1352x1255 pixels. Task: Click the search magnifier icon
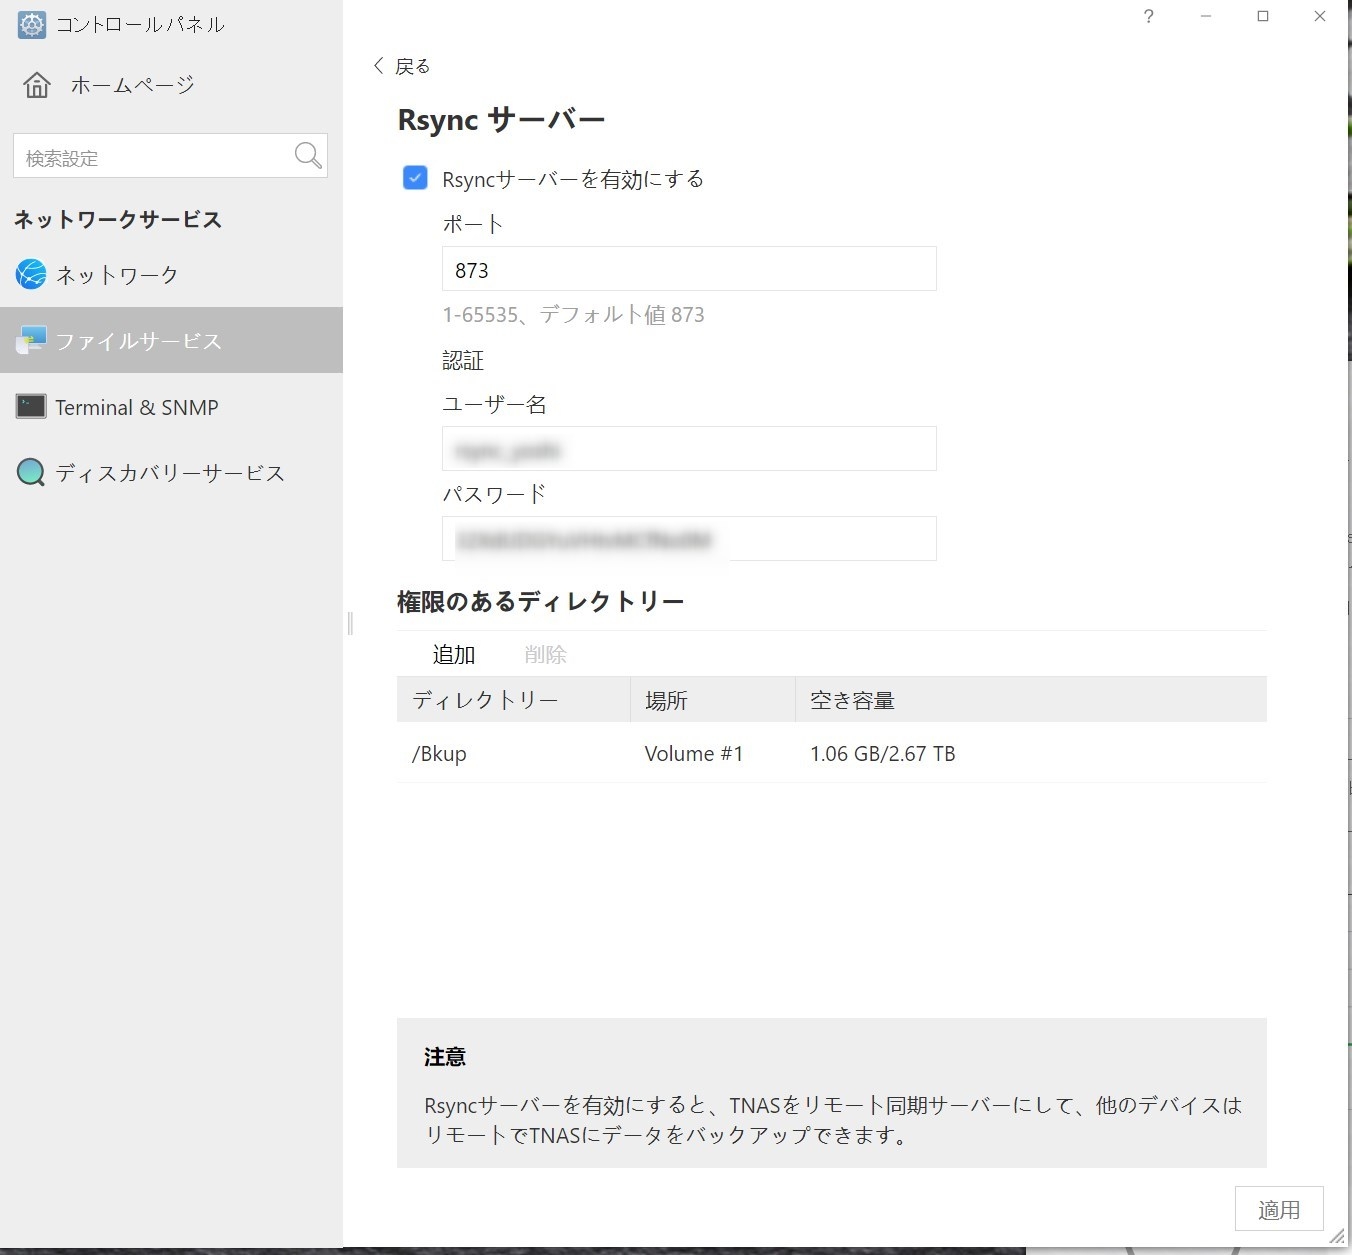point(308,156)
